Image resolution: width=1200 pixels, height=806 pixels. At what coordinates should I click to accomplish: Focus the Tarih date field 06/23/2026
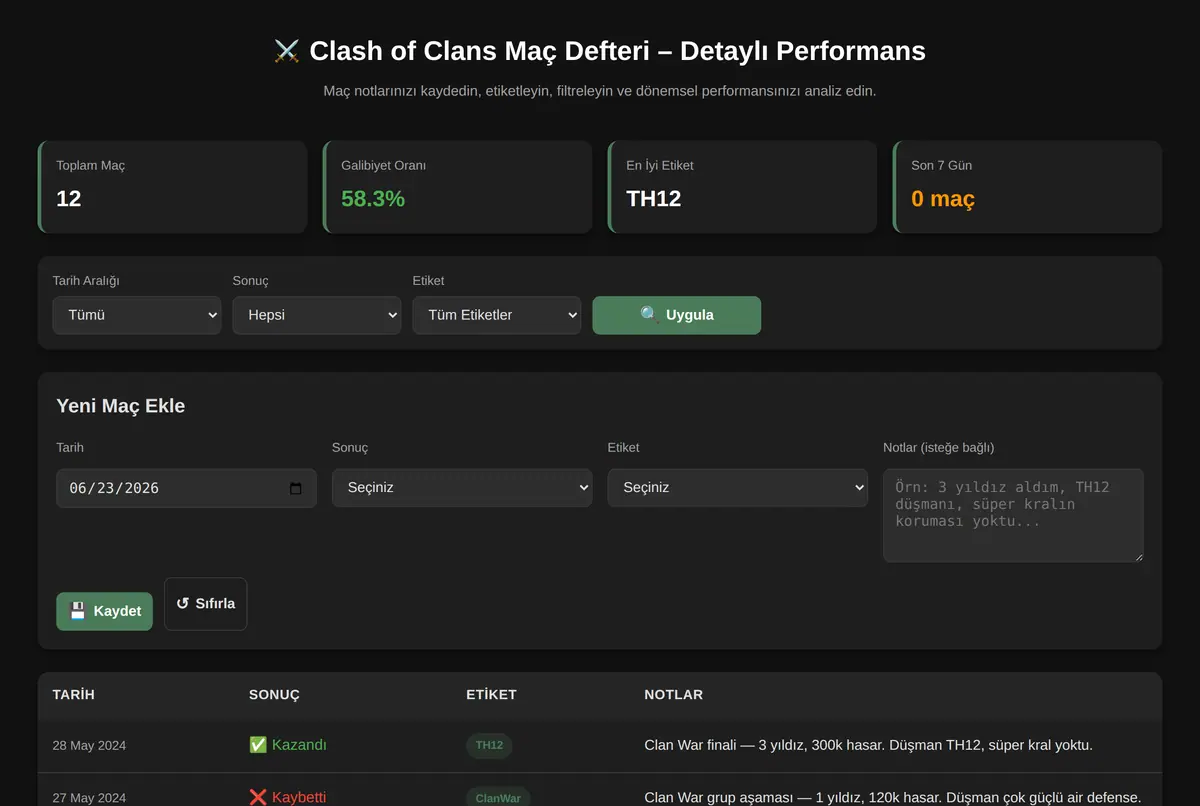point(186,488)
